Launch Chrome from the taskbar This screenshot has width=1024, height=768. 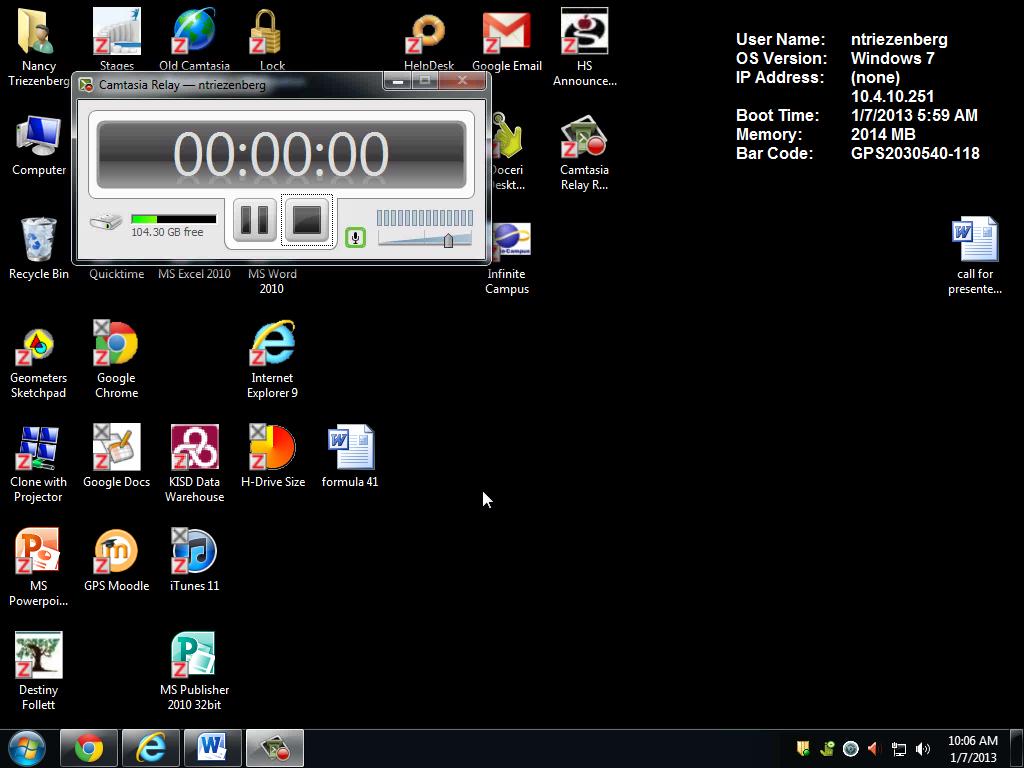[89, 748]
